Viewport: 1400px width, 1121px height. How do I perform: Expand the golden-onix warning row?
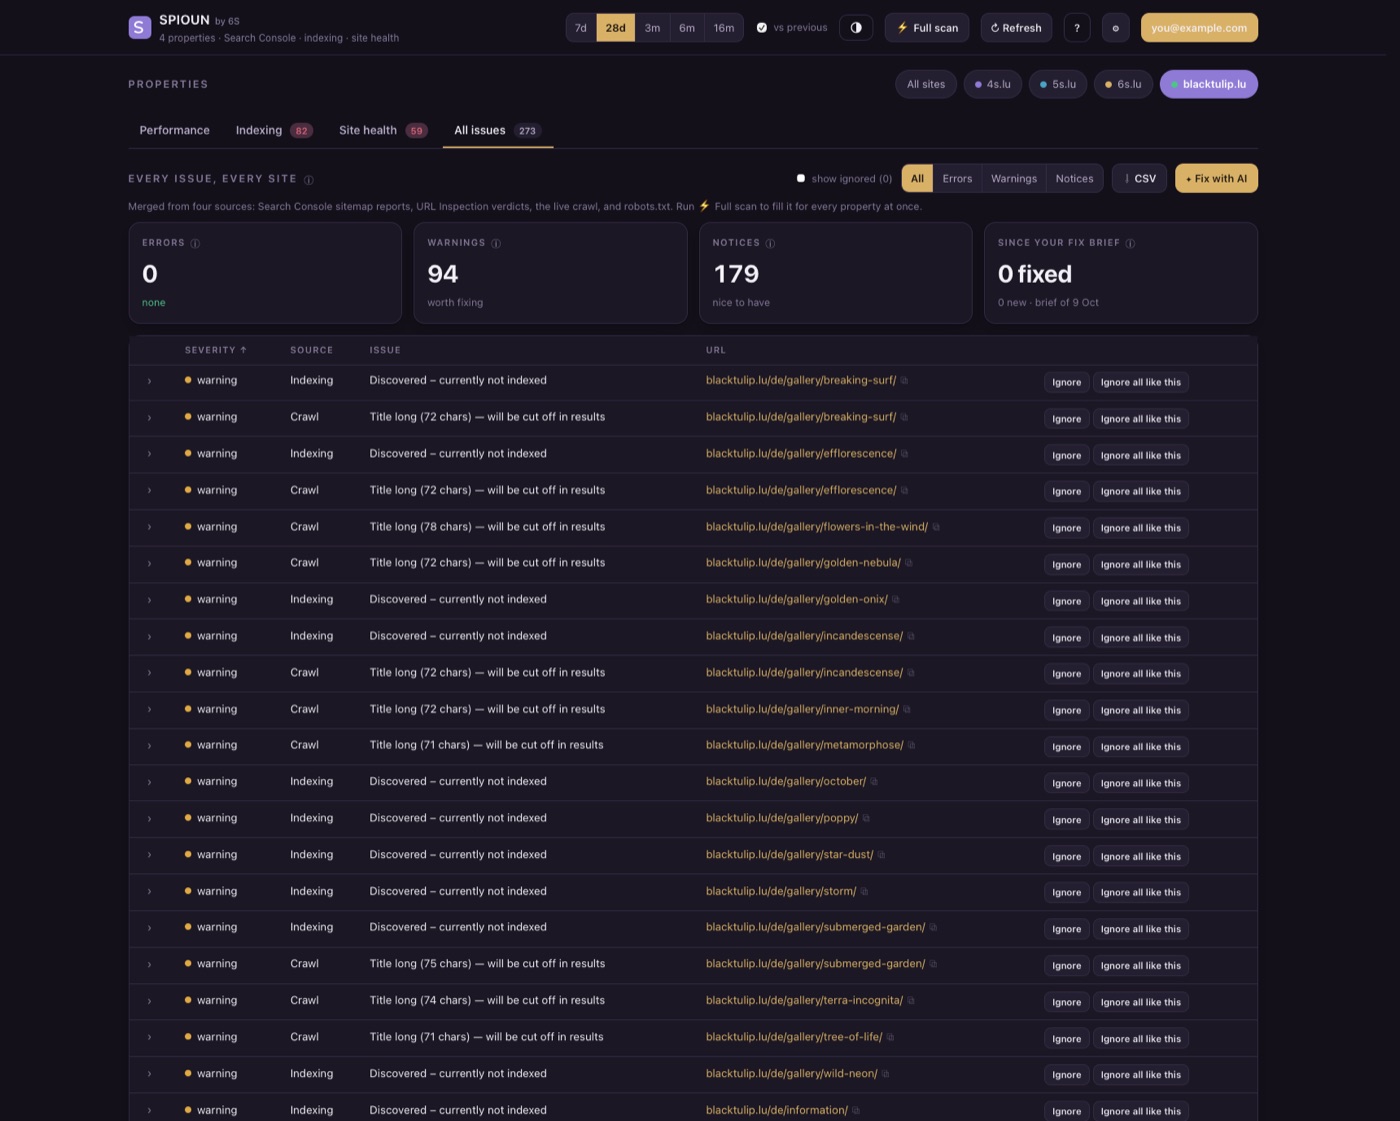click(x=149, y=600)
